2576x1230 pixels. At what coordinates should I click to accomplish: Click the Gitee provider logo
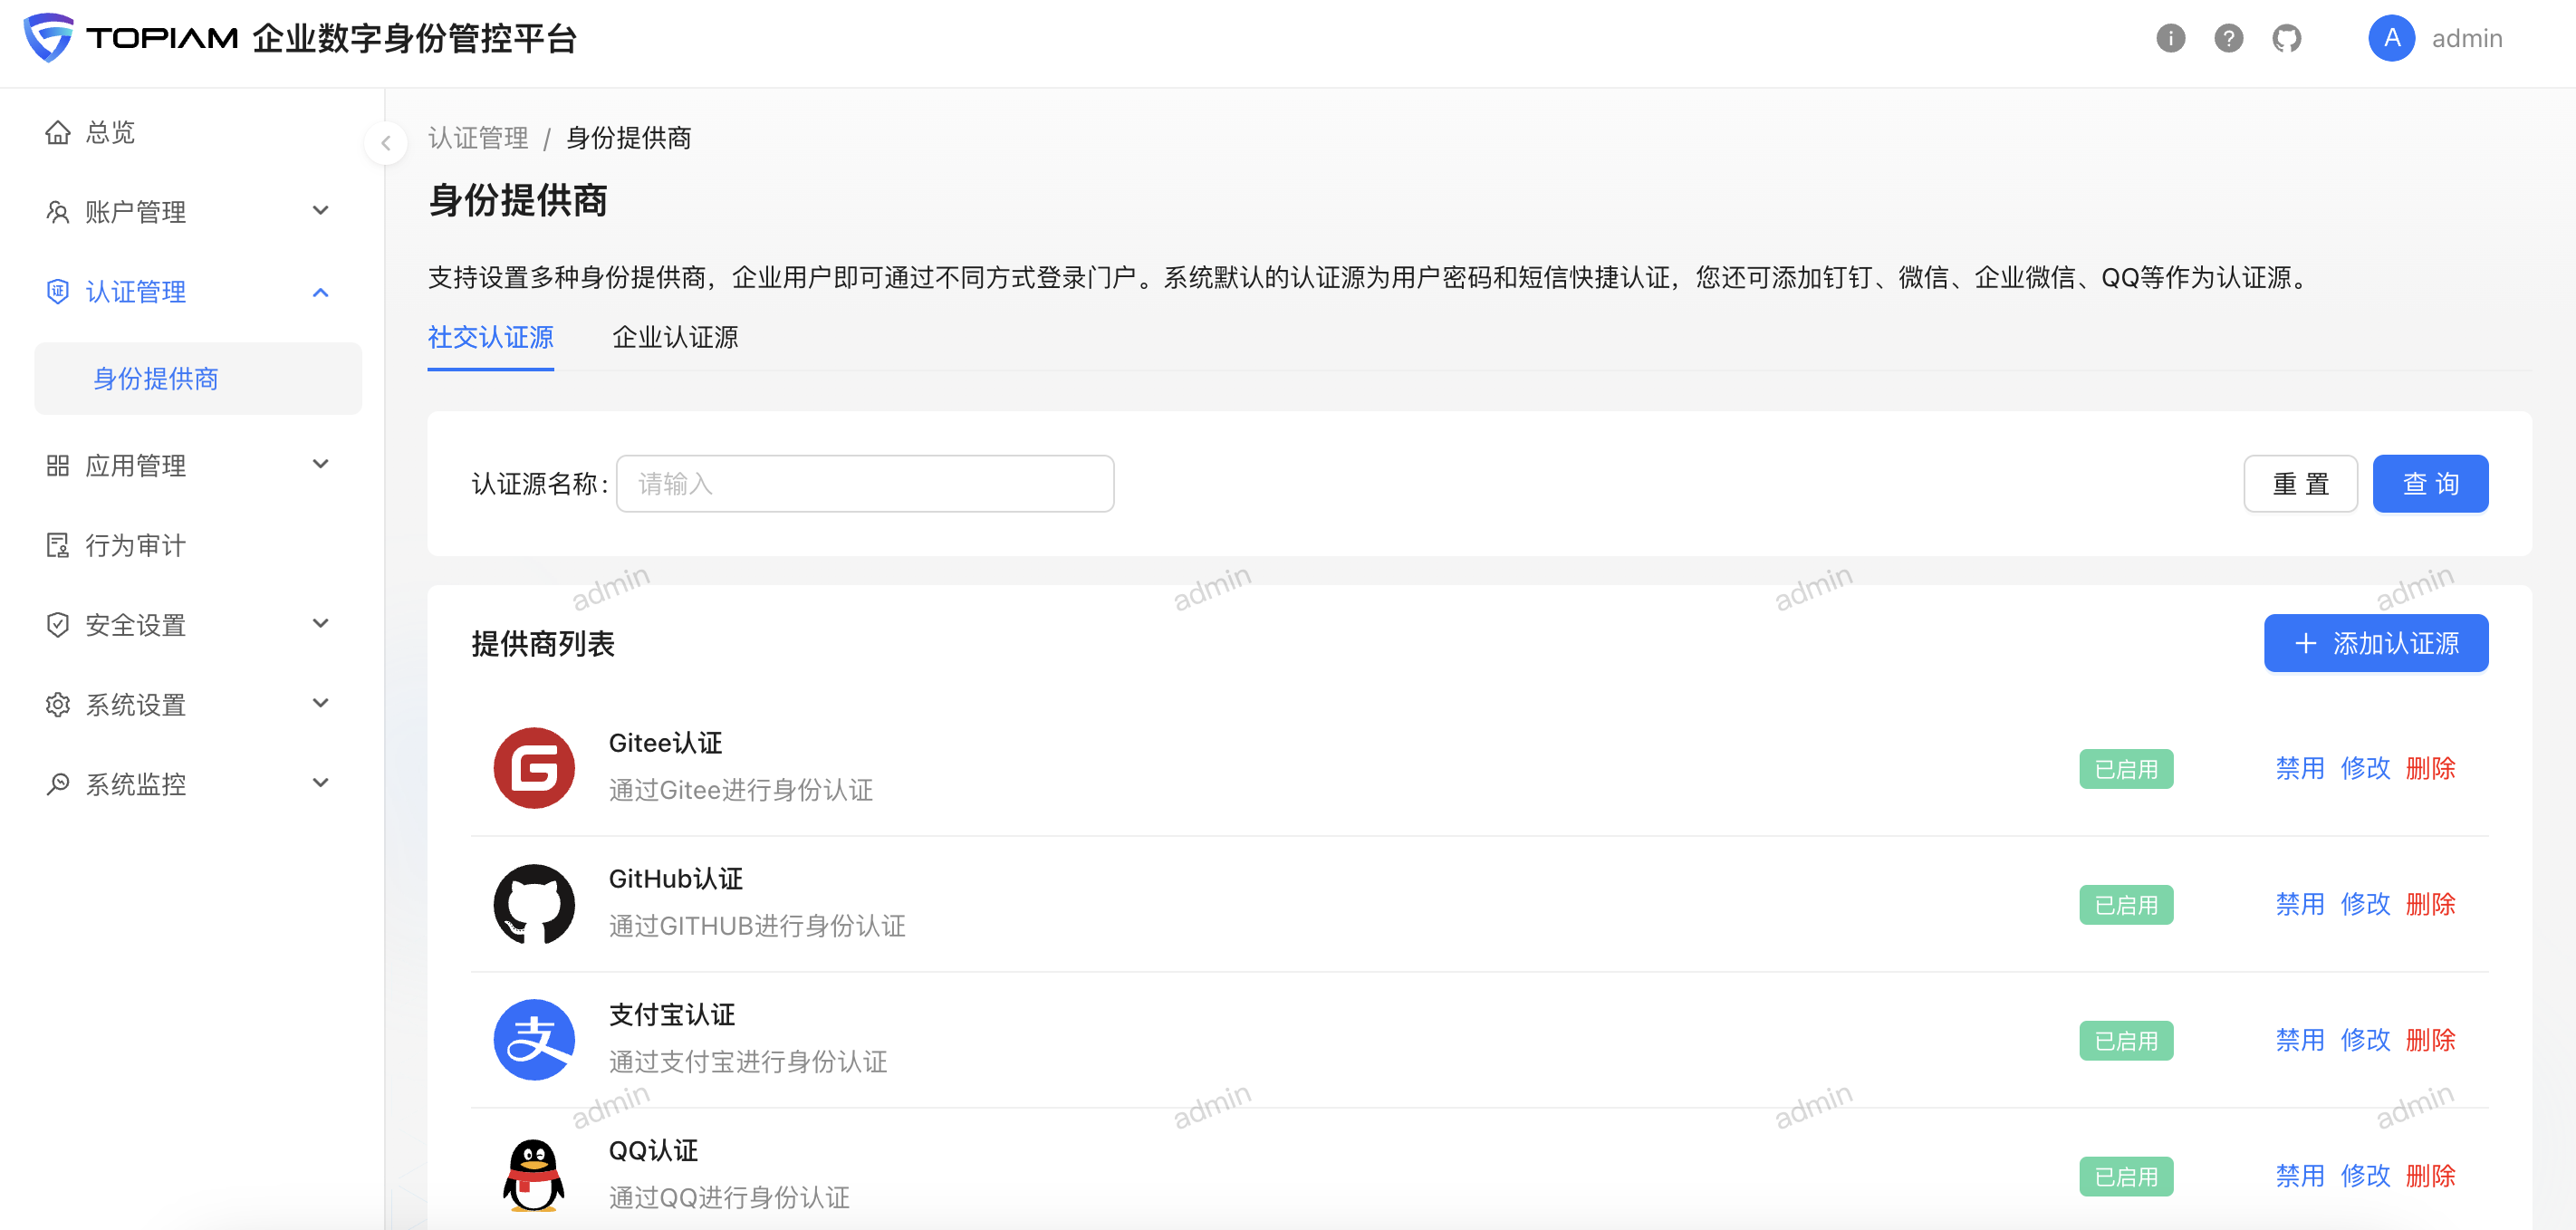[534, 767]
